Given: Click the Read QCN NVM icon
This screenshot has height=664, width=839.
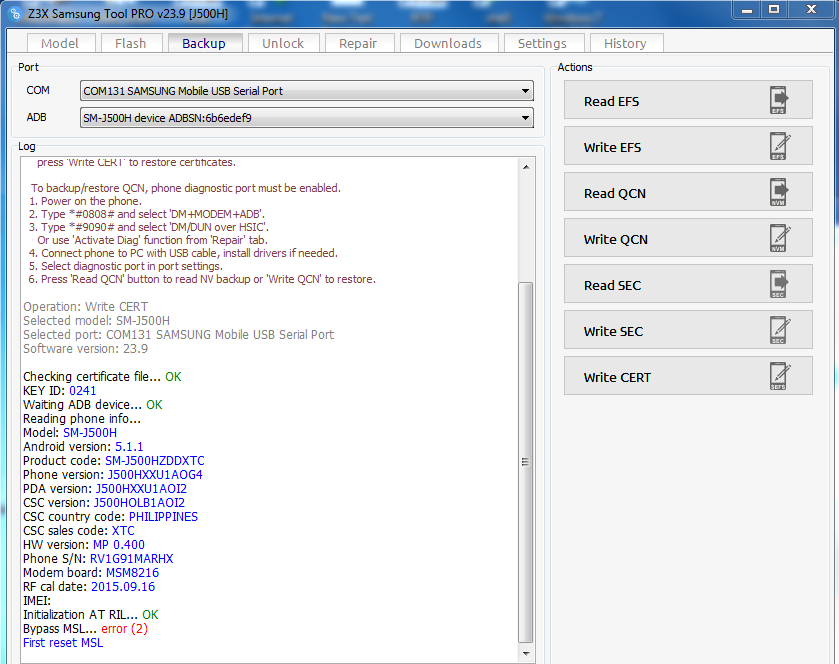Looking at the screenshot, I should 779,192.
